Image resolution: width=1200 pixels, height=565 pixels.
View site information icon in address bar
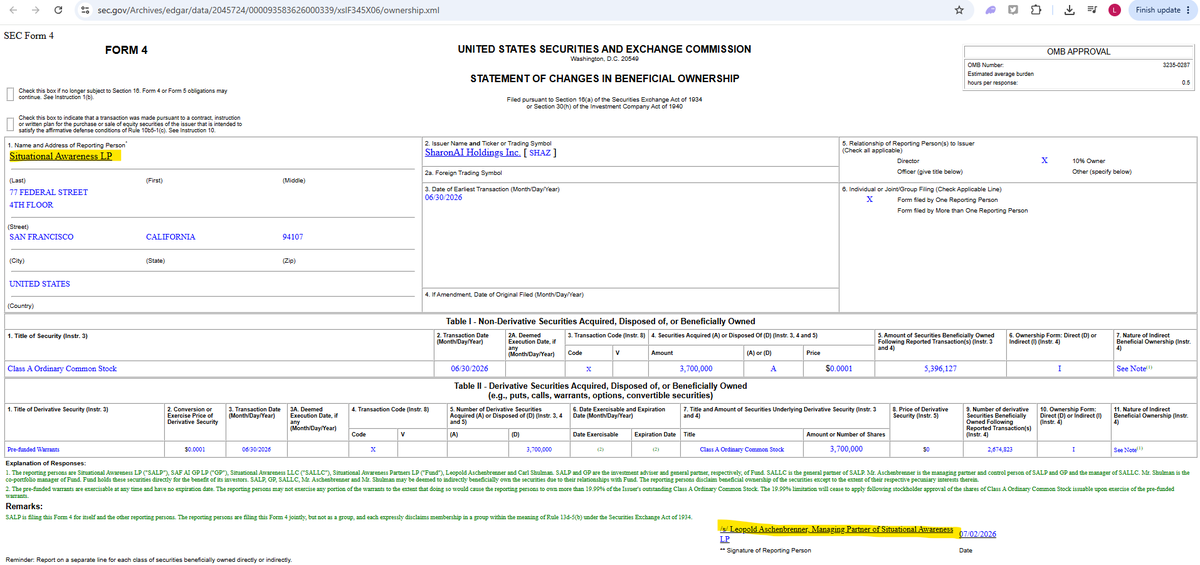[85, 10]
